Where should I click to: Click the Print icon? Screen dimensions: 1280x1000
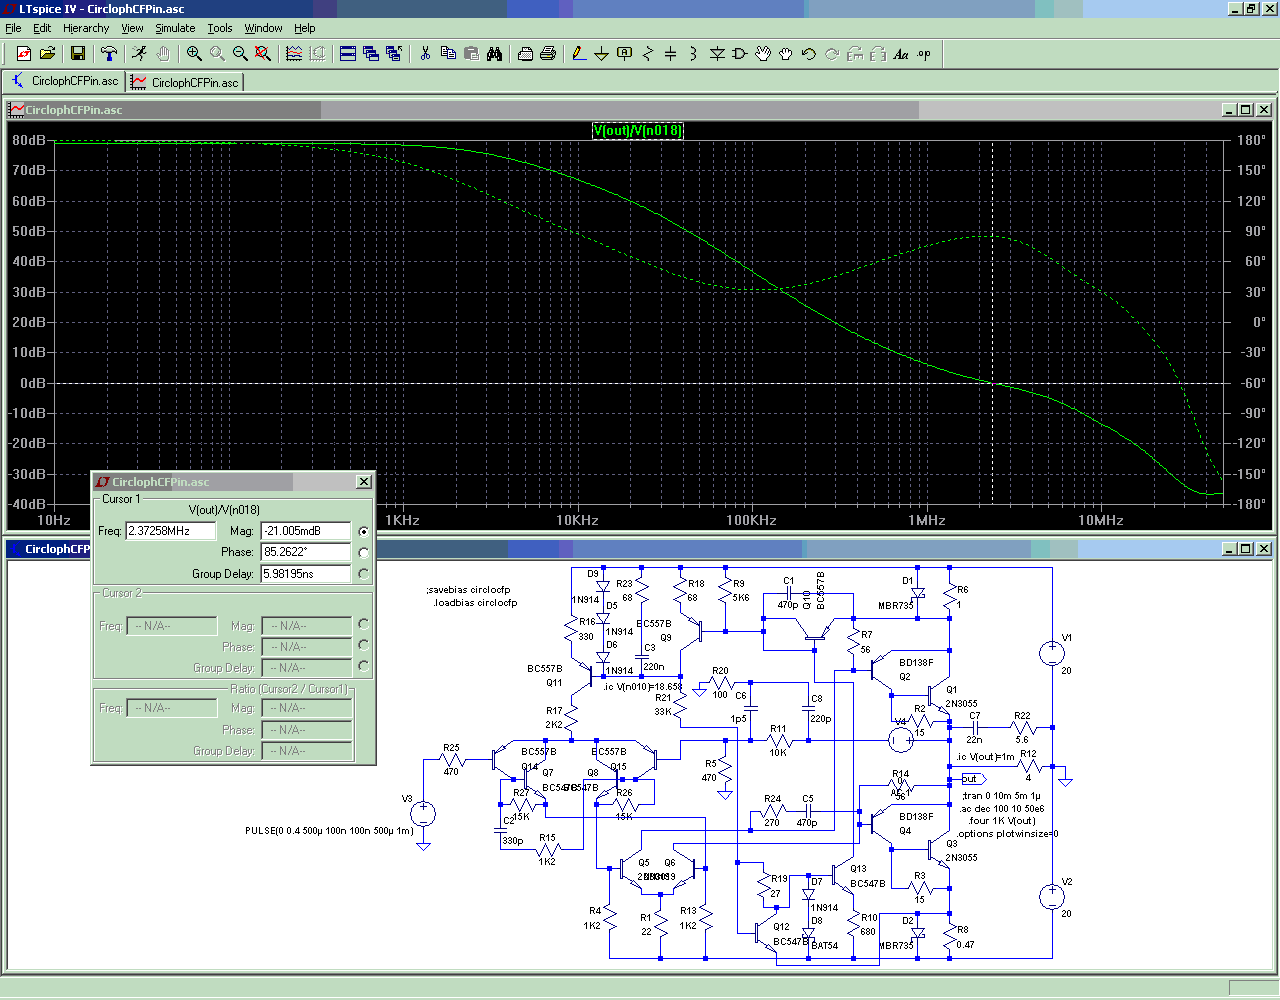tap(525, 54)
